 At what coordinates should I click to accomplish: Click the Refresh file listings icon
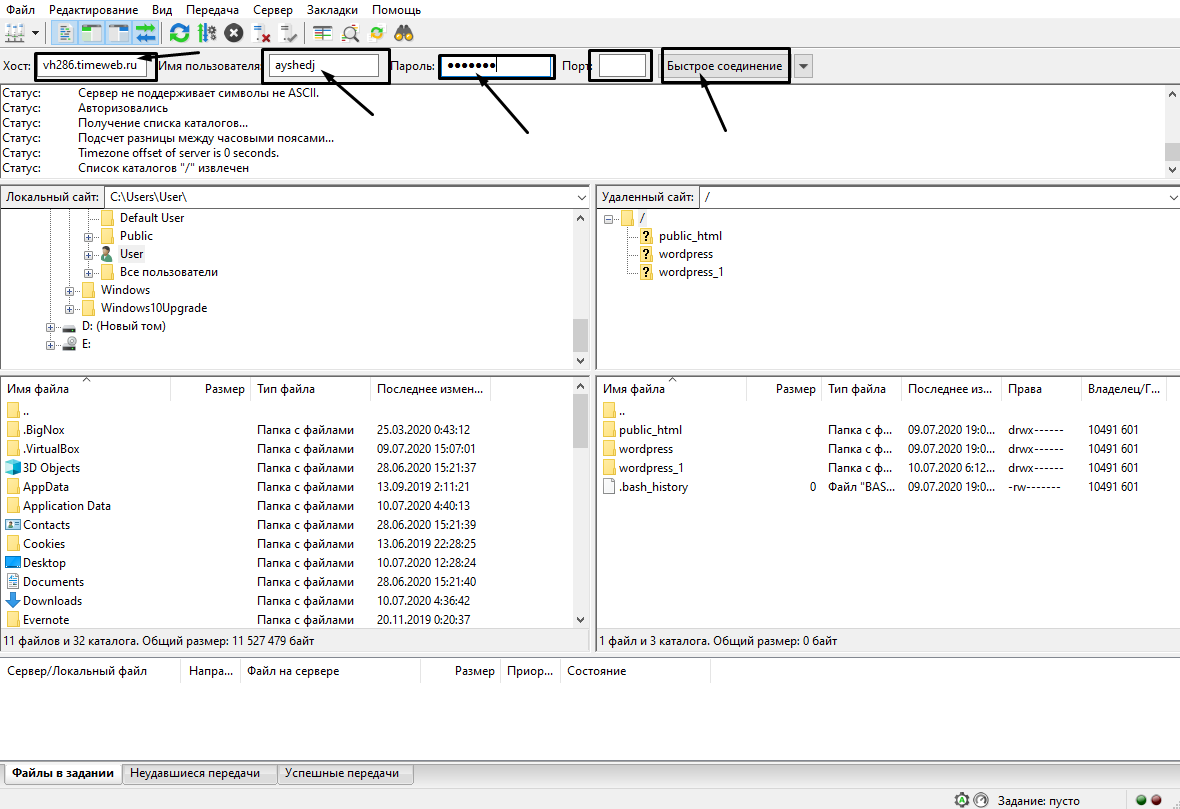179,32
